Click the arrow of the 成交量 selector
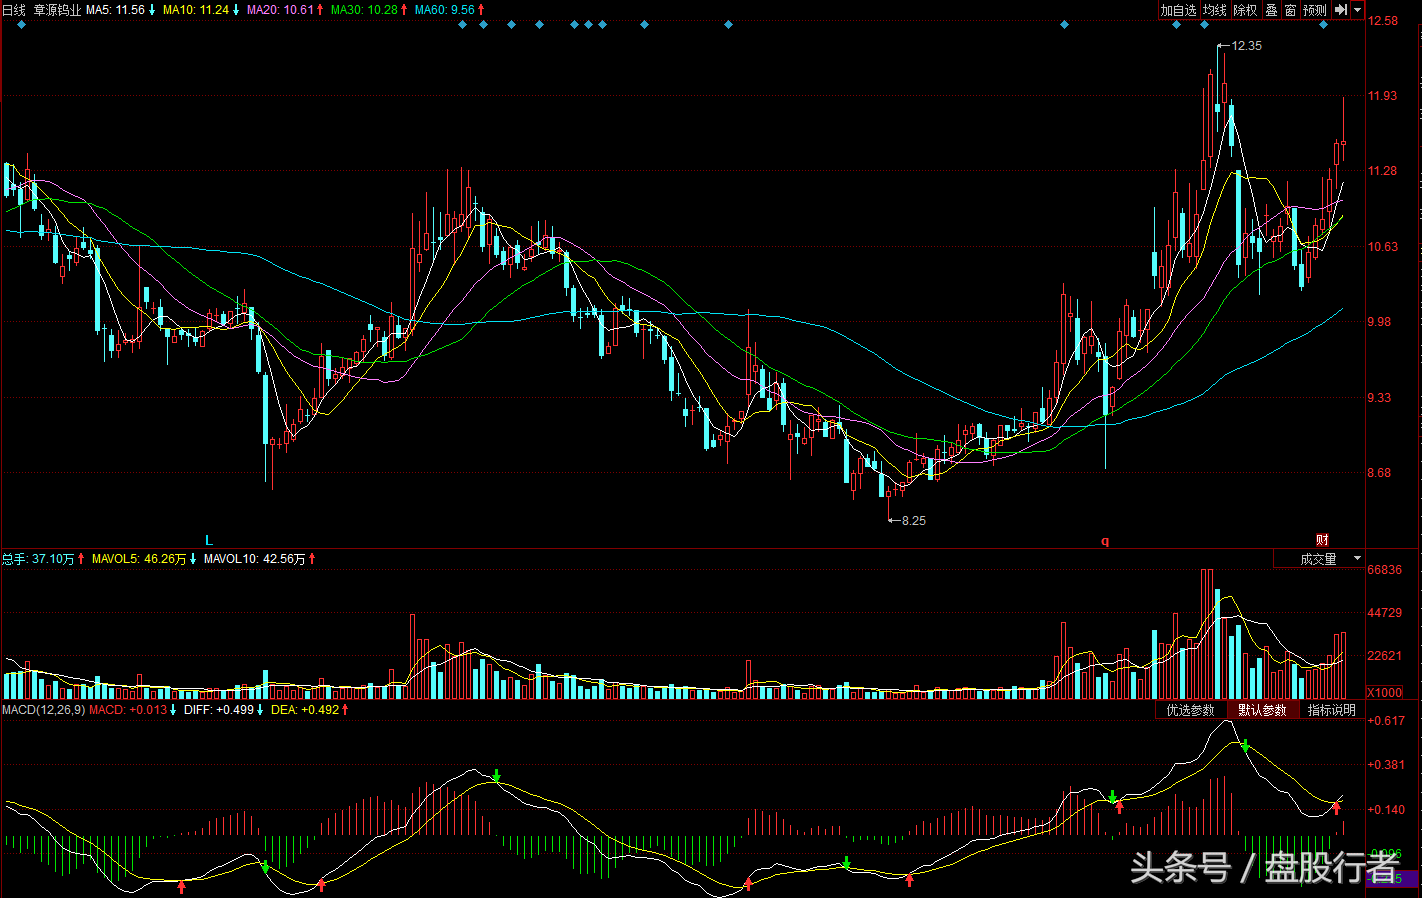This screenshot has height=898, width=1422. [1357, 559]
